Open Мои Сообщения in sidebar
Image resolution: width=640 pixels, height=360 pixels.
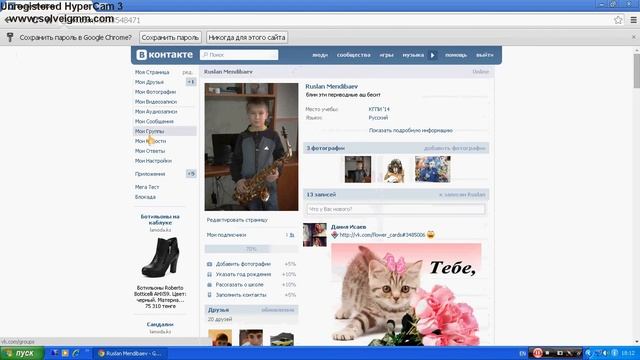[154, 121]
